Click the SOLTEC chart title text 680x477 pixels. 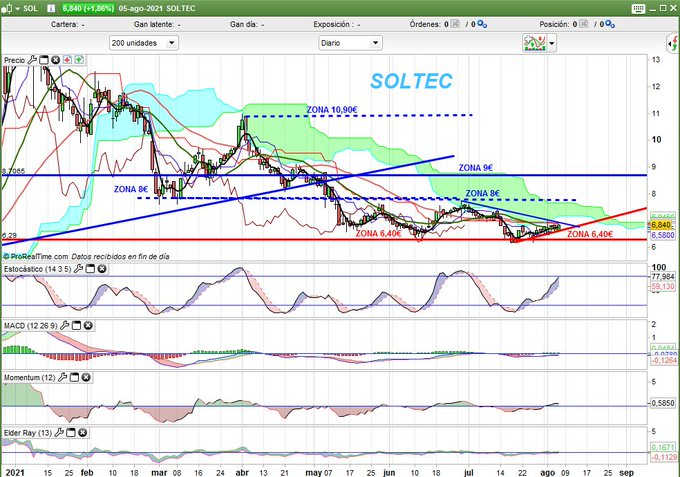(411, 81)
